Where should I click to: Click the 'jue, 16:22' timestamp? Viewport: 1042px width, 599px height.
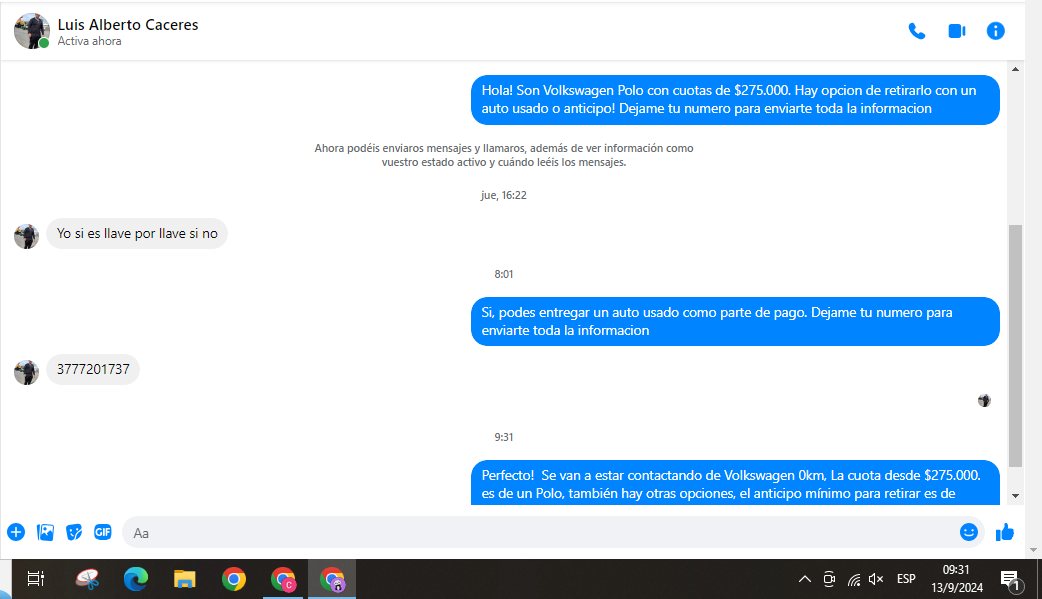click(x=504, y=195)
